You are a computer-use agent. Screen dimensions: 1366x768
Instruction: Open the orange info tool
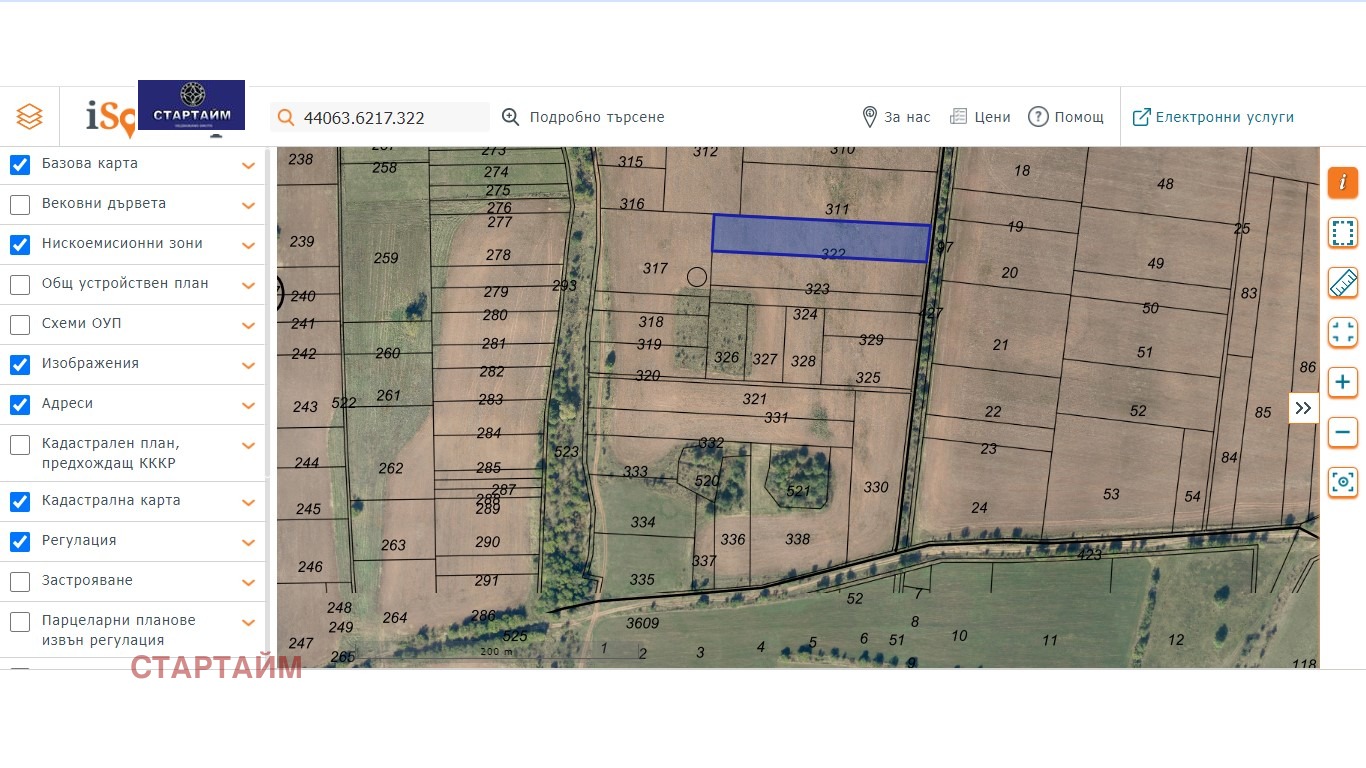tap(1342, 182)
